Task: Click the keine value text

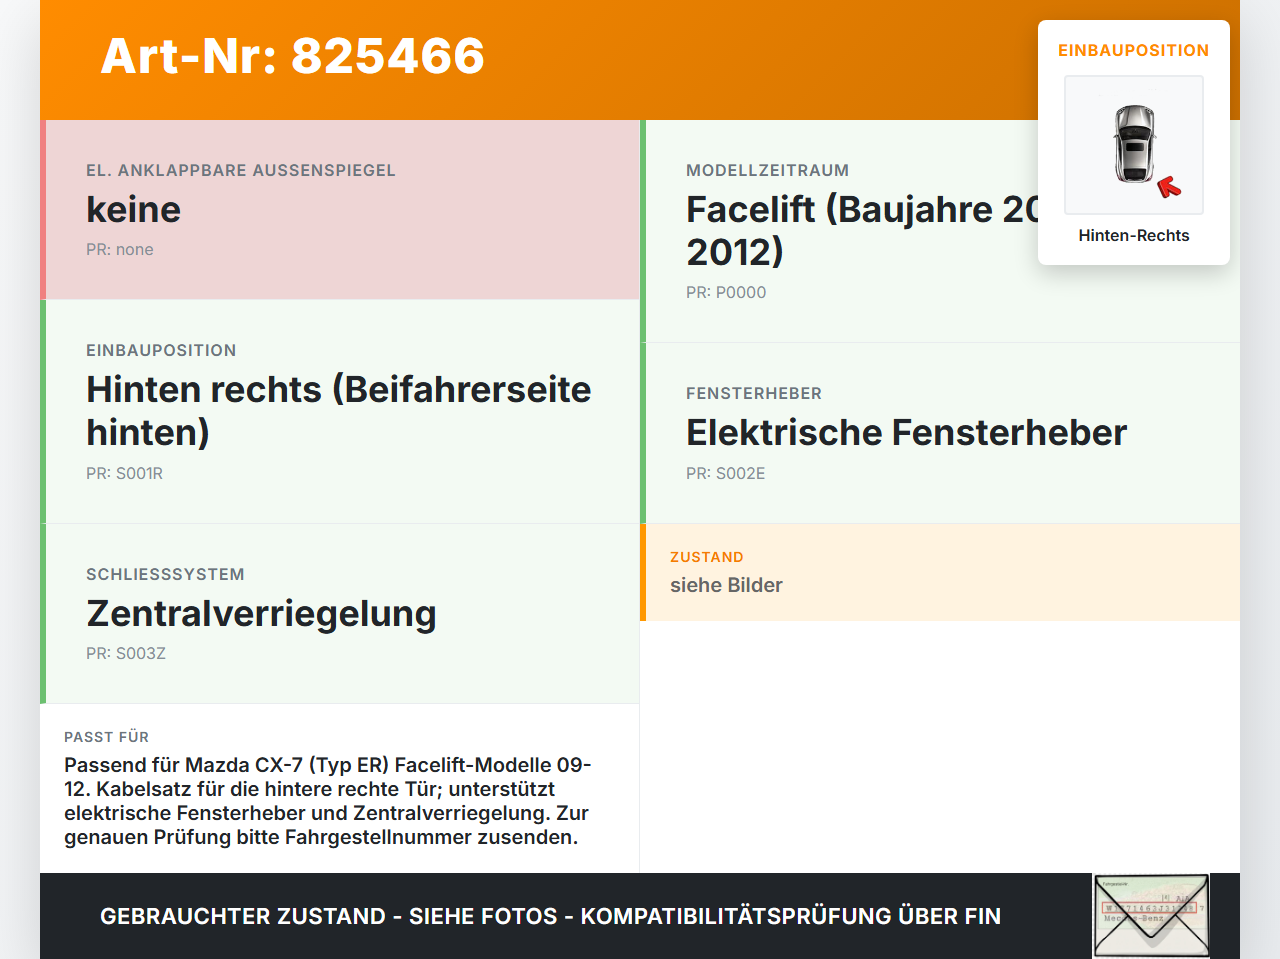Action: pyautogui.click(x=134, y=210)
